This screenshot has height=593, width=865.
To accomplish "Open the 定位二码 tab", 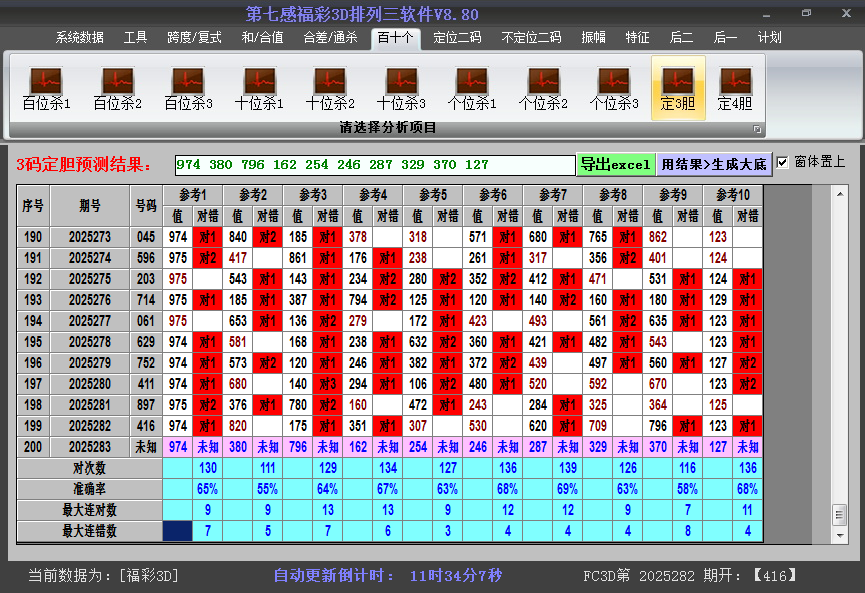I will click(457, 37).
